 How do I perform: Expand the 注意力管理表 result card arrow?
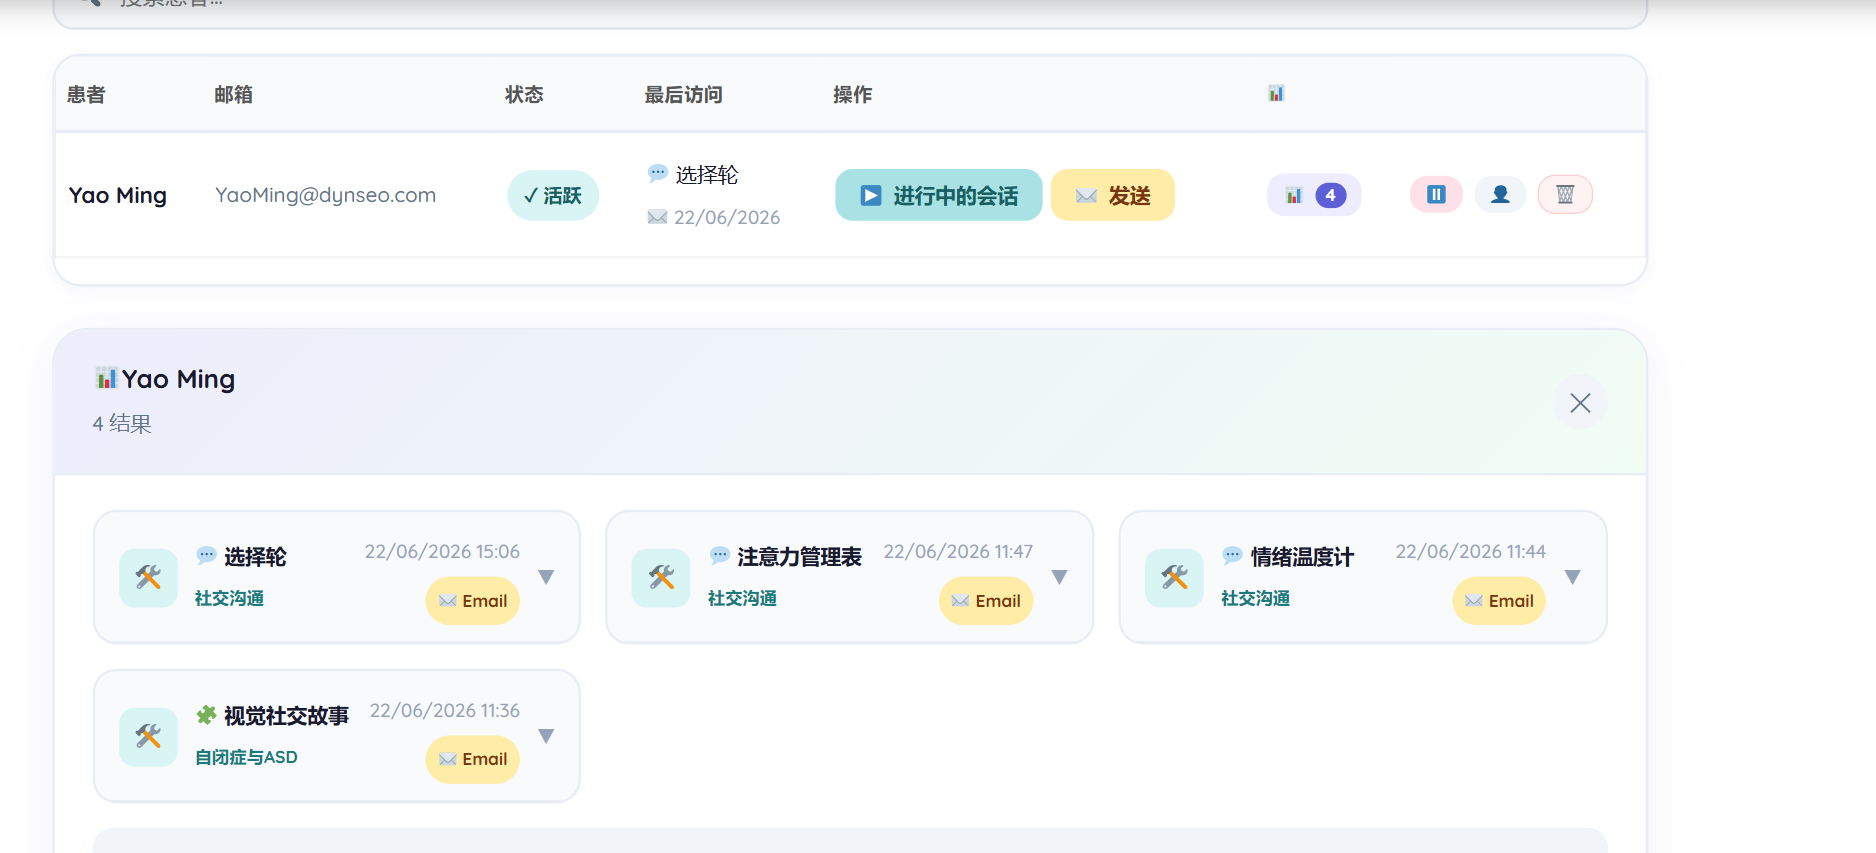(1060, 577)
